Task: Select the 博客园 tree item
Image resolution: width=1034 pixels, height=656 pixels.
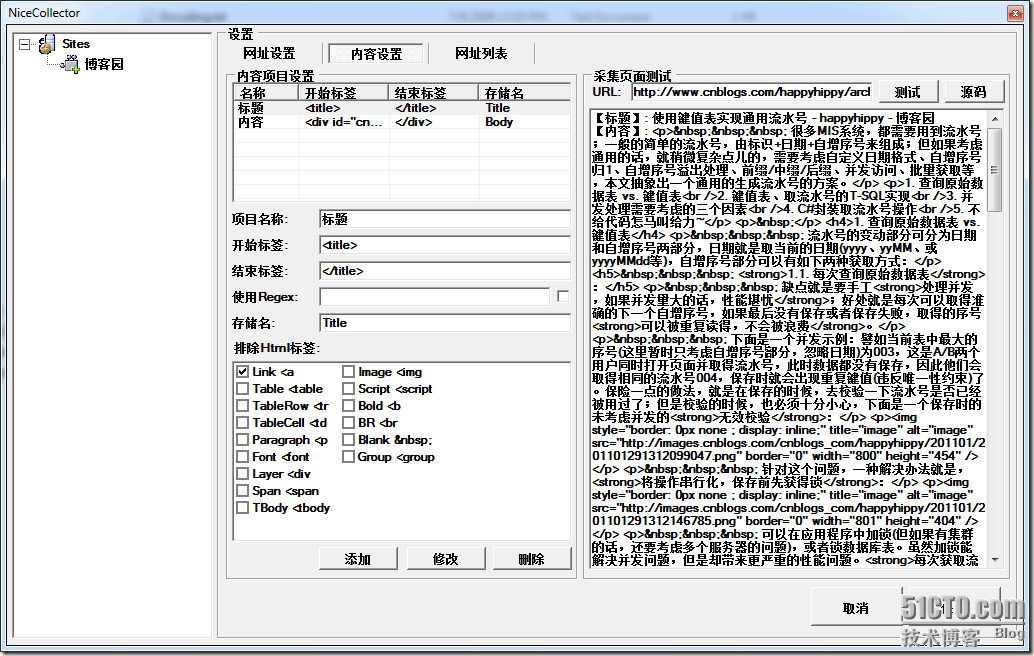Action: [x=104, y=64]
